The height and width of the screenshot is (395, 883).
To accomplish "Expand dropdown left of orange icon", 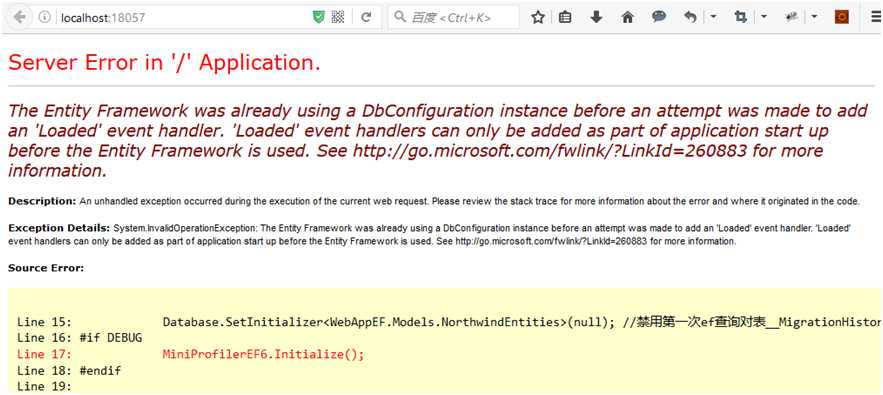I will click(x=815, y=17).
